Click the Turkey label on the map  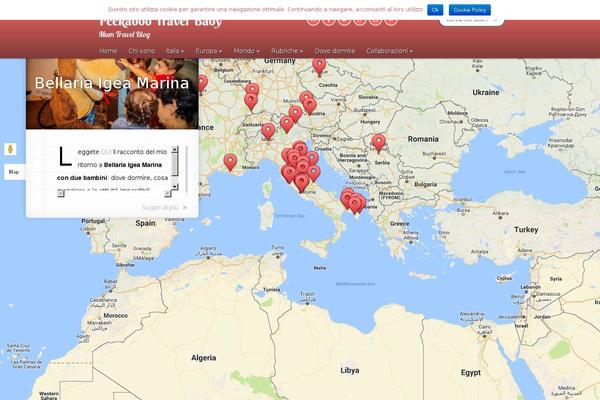[526, 230]
